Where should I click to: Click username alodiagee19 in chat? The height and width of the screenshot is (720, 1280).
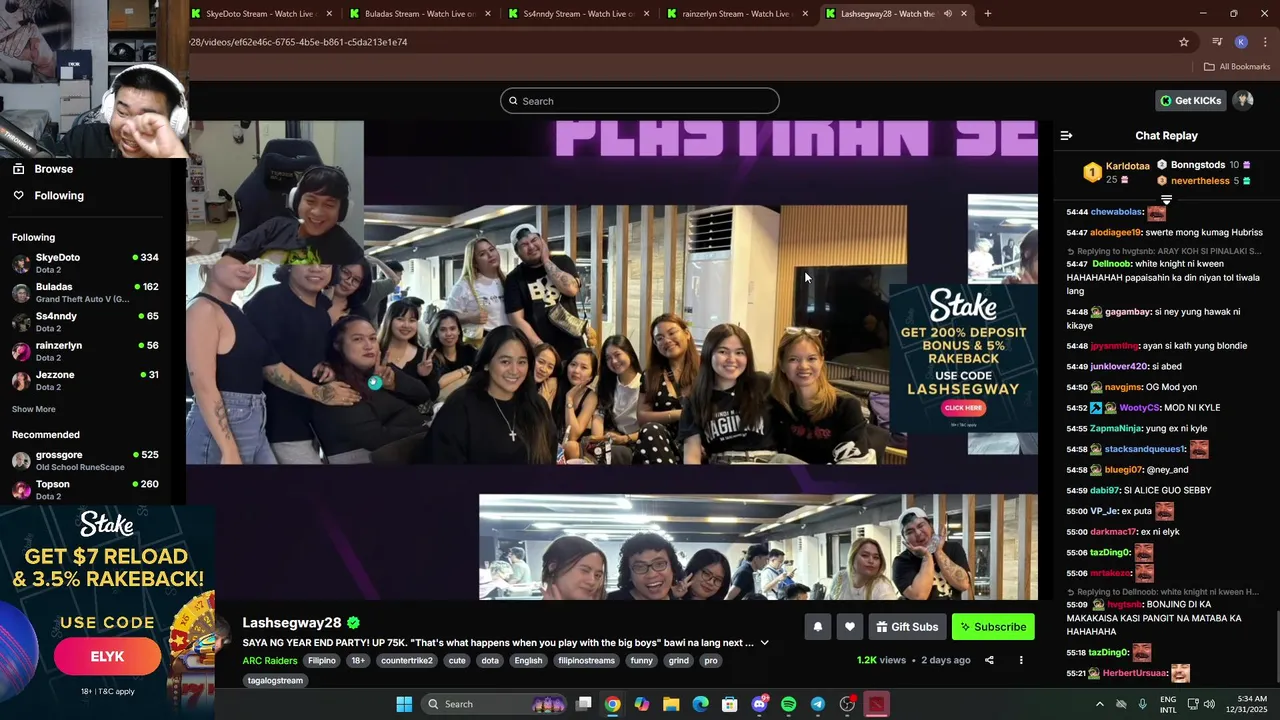1116,233
